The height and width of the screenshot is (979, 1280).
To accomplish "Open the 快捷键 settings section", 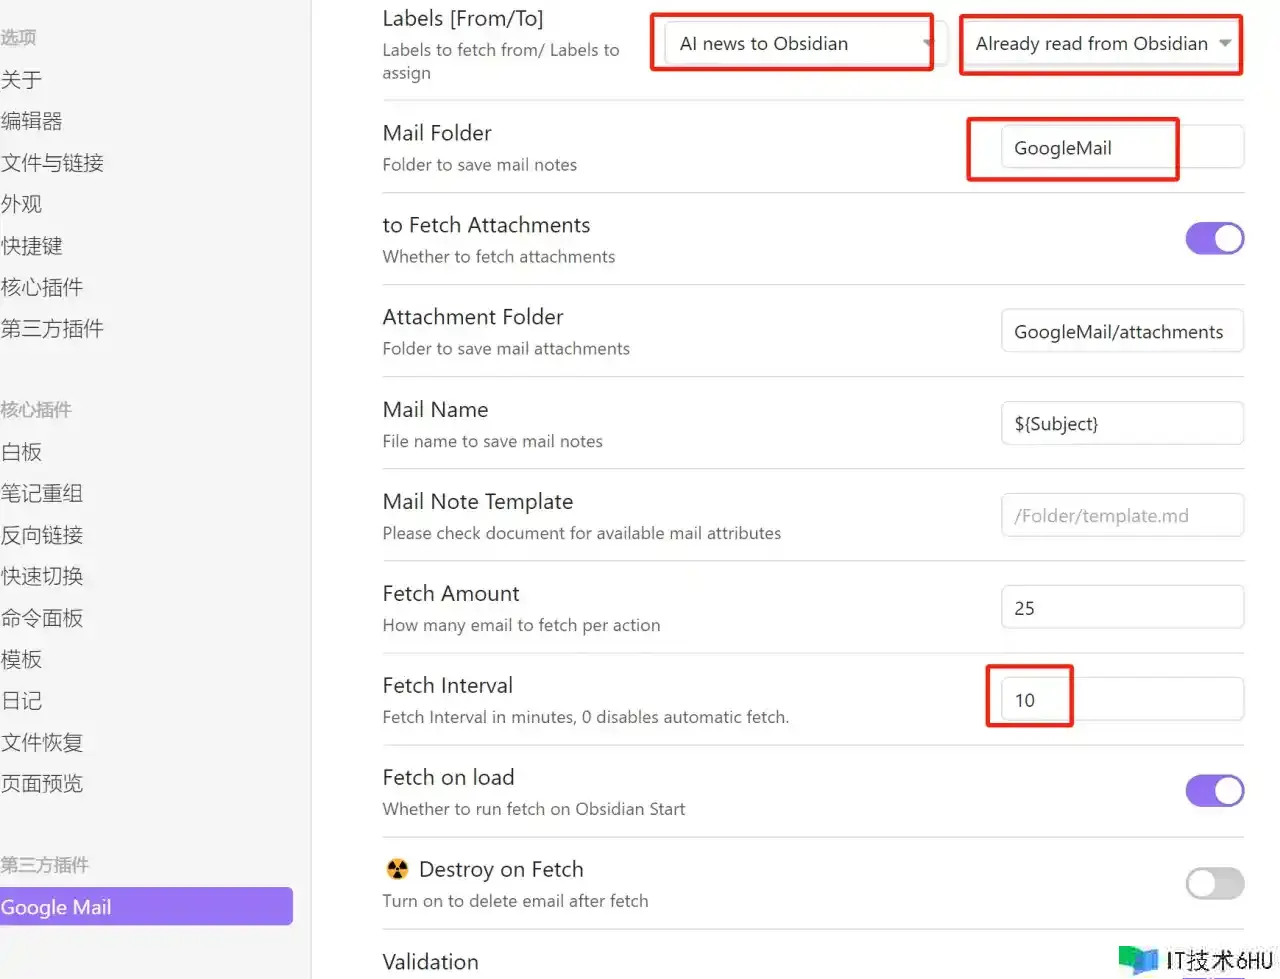I will [32, 246].
